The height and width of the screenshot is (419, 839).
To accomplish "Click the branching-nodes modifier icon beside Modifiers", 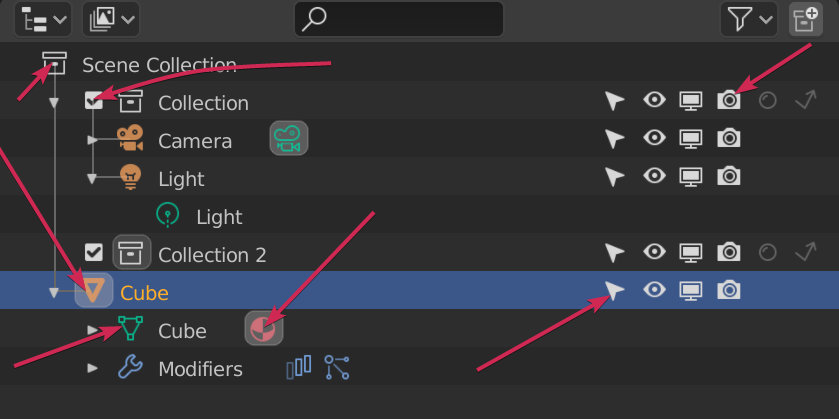I will pyautogui.click(x=337, y=367).
